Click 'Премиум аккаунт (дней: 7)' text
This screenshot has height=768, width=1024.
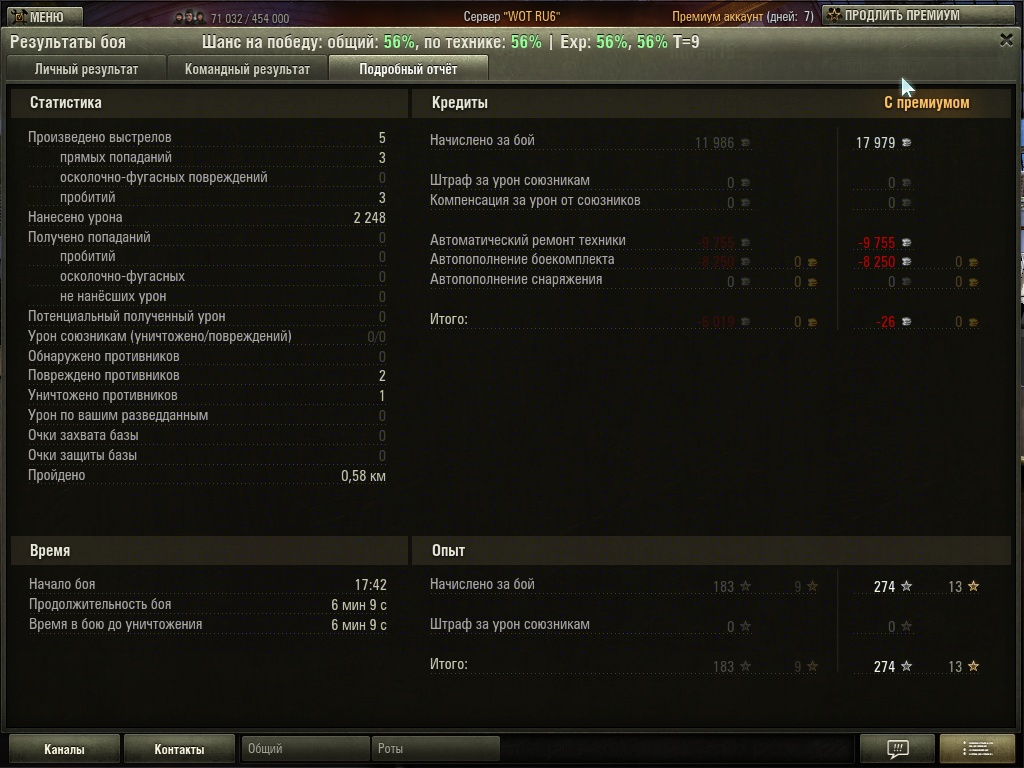[743, 16]
